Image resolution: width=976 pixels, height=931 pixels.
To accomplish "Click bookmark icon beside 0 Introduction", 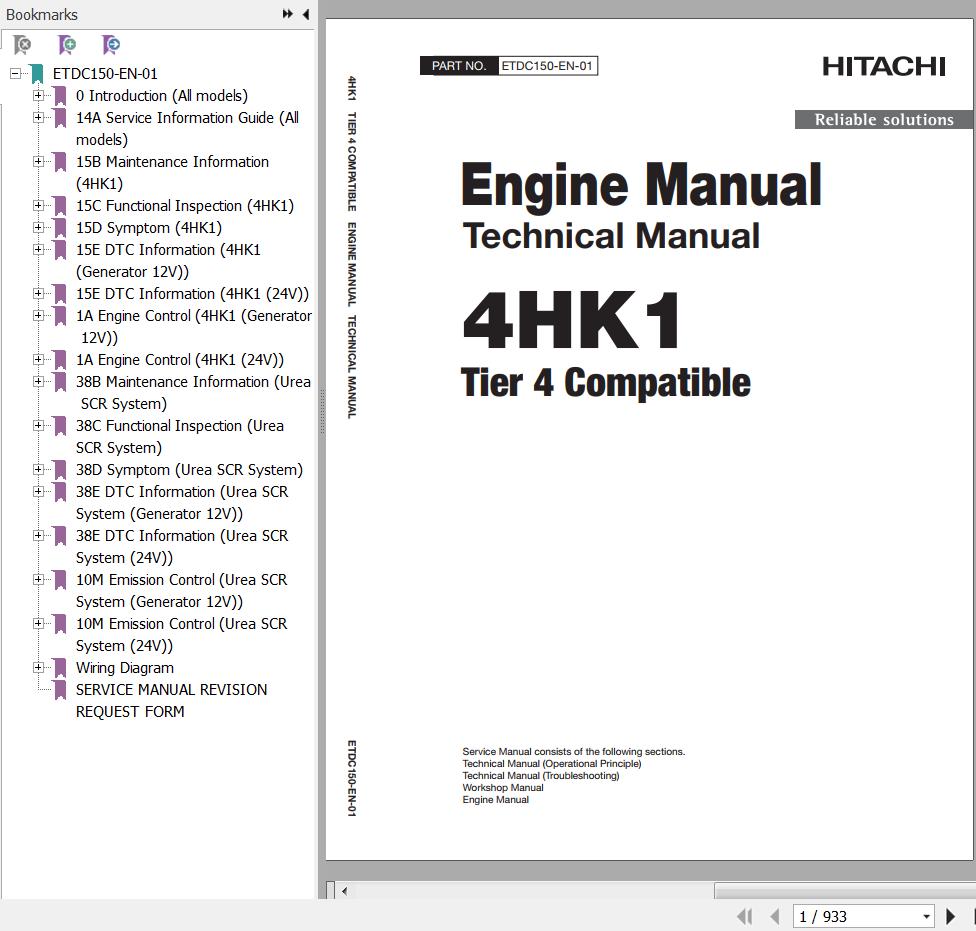I will coord(60,96).
